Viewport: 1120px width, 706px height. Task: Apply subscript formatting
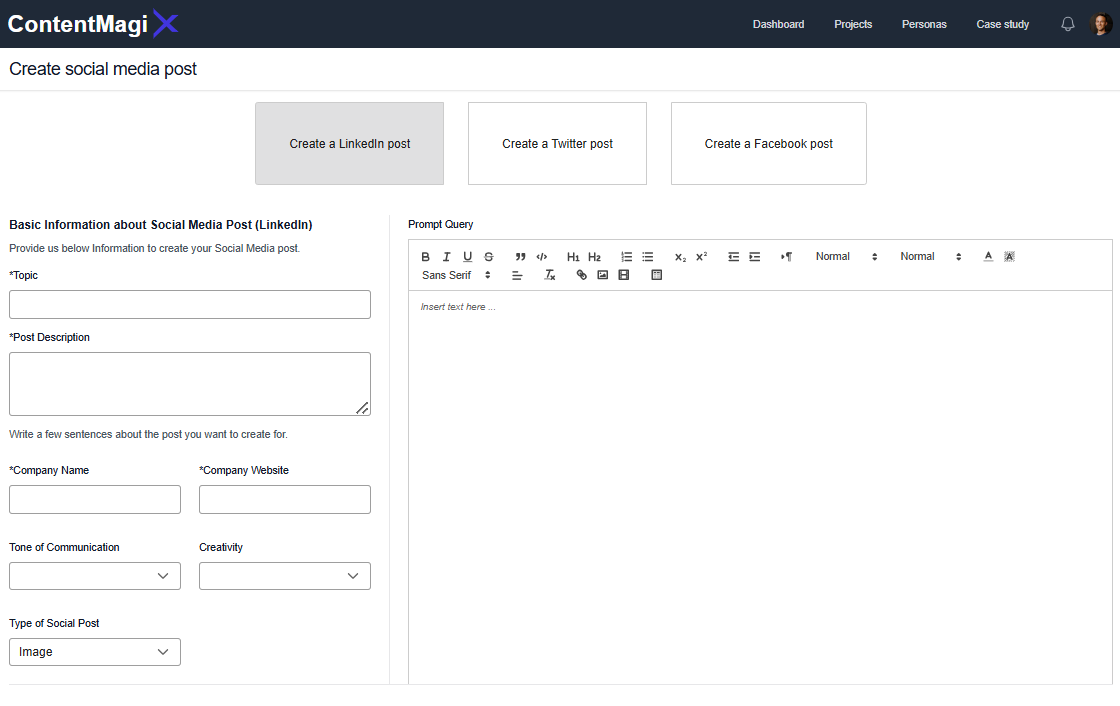680,257
